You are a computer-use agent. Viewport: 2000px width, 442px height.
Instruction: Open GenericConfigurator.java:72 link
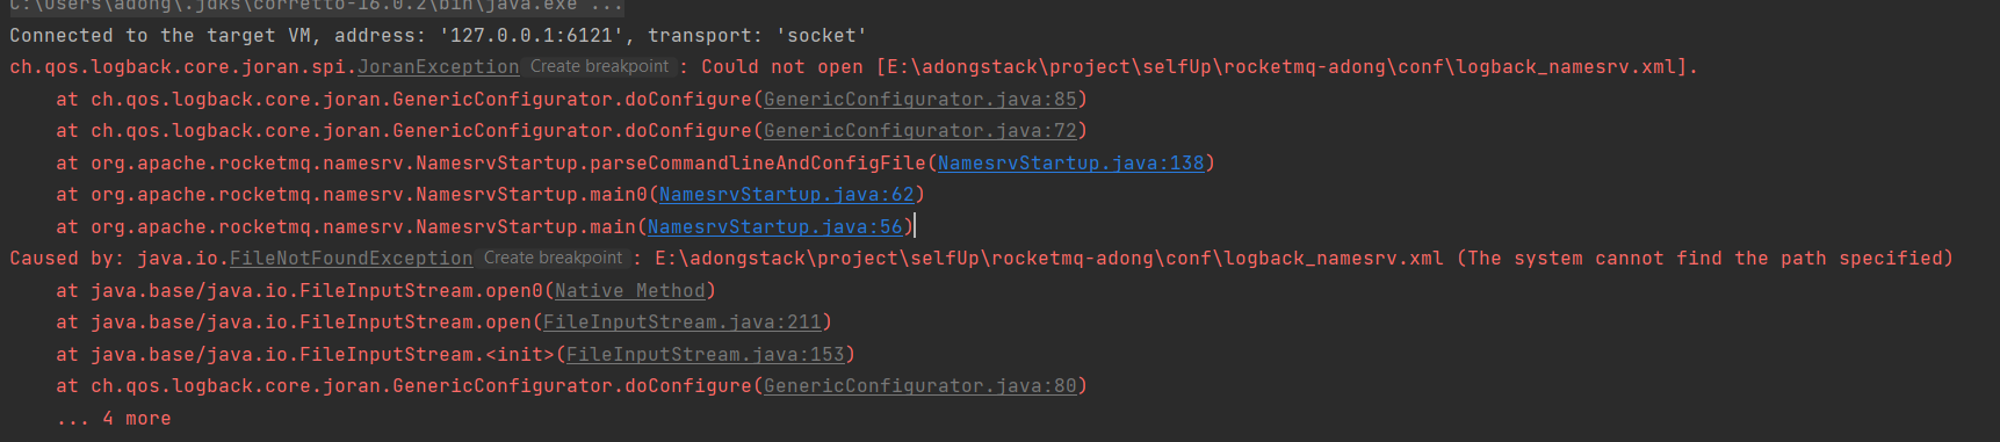920,131
